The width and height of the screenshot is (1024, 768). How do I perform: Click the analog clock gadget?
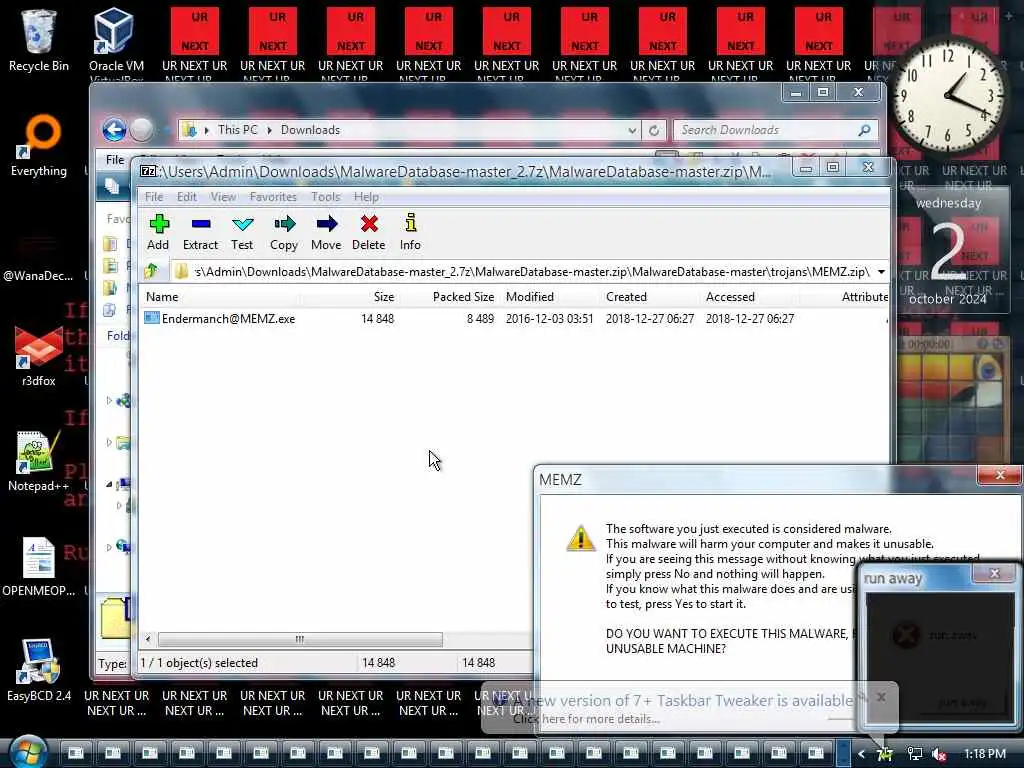[947, 96]
